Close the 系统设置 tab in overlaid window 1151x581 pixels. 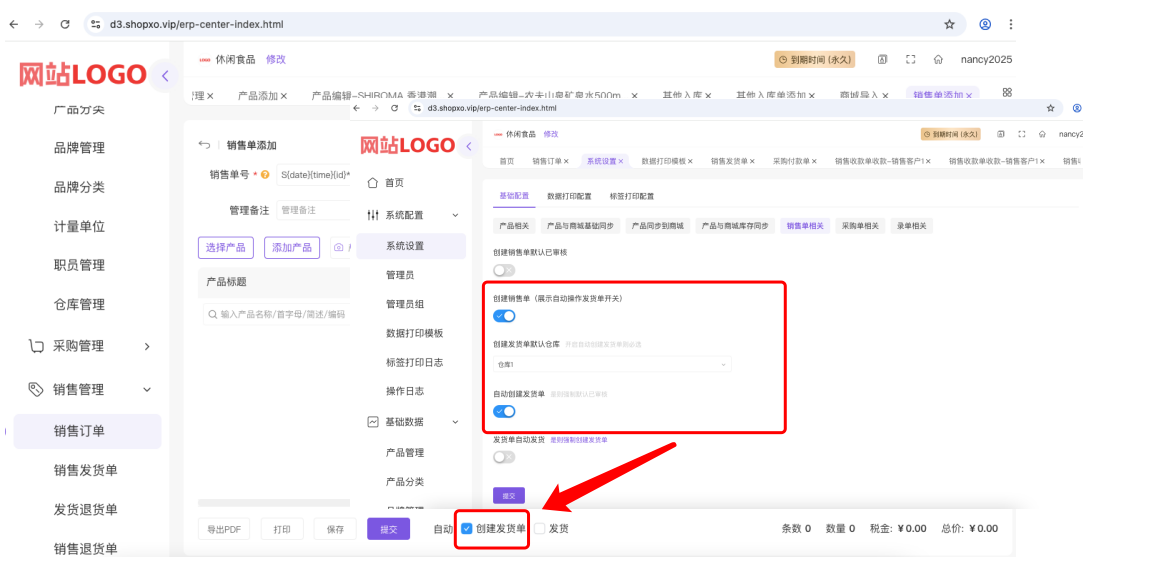(x=620, y=162)
